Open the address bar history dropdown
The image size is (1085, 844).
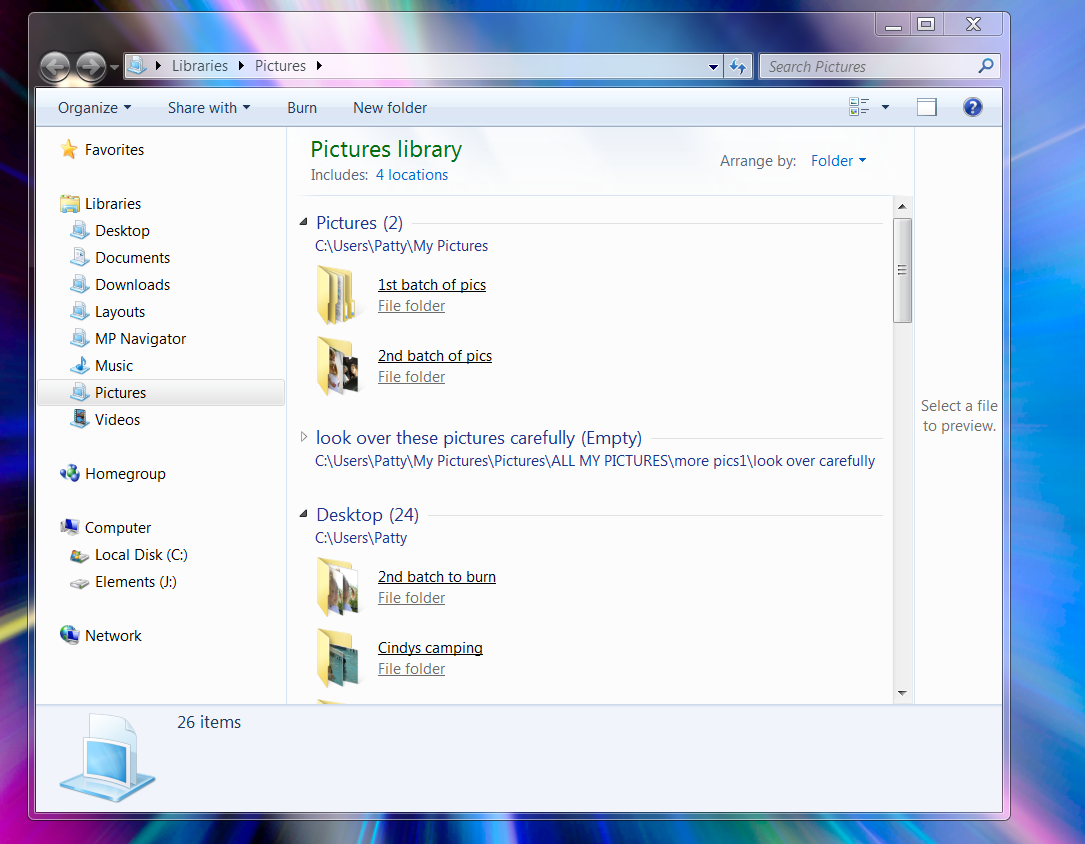[713, 67]
